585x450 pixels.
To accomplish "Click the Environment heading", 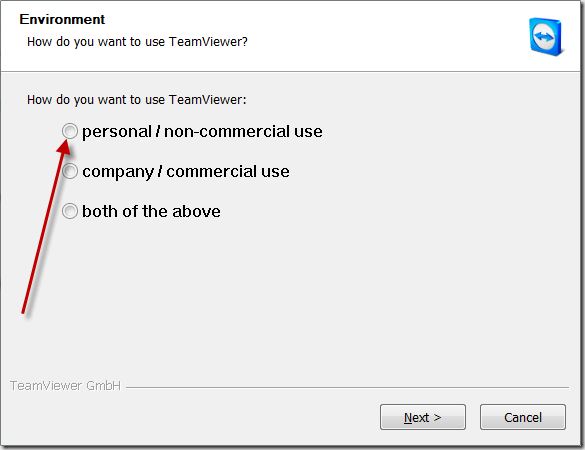I will pyautogui.click(x=62, y=19).
